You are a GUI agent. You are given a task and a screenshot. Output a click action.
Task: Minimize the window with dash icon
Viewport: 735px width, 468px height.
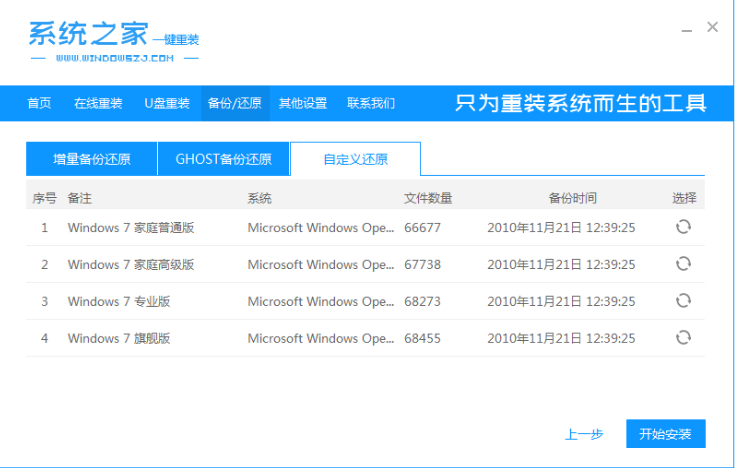coord(685,28)
